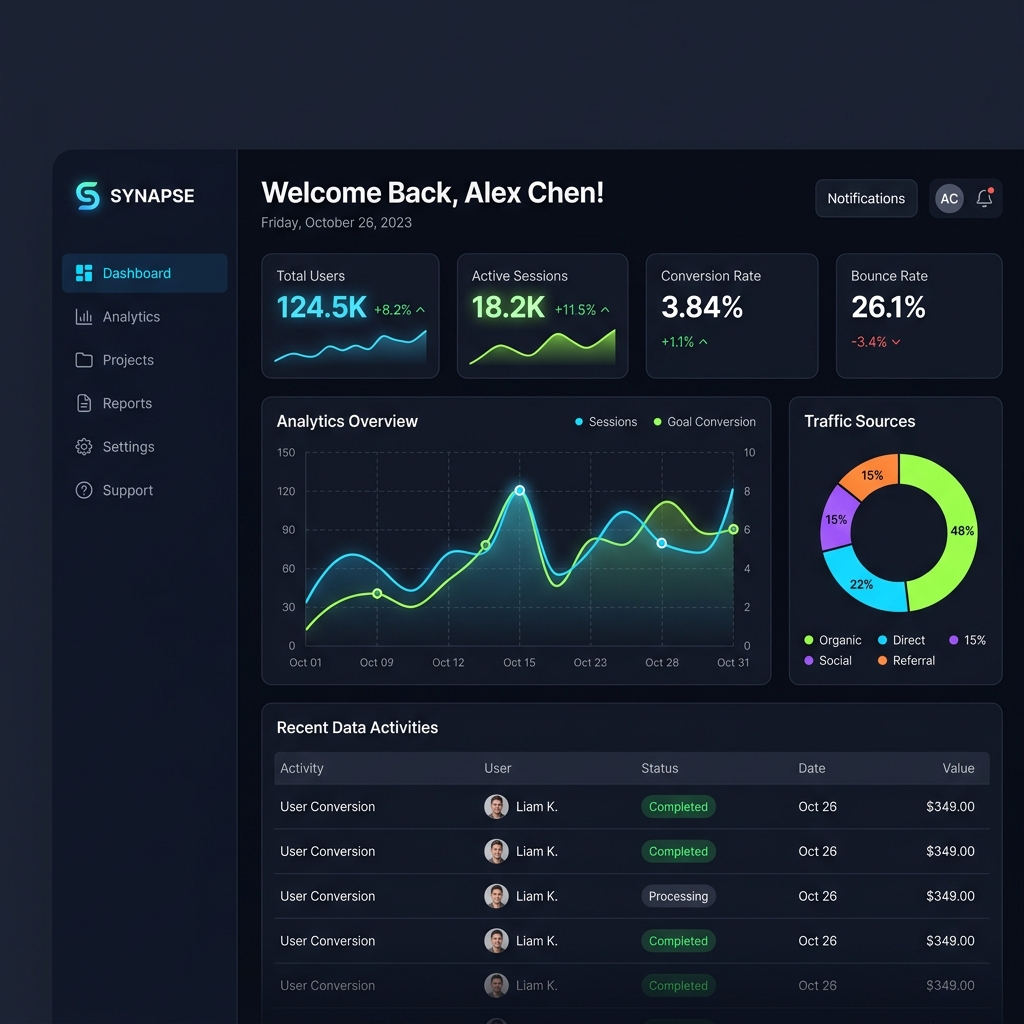Click the green 48% donut segment

(x=961, y=530)
